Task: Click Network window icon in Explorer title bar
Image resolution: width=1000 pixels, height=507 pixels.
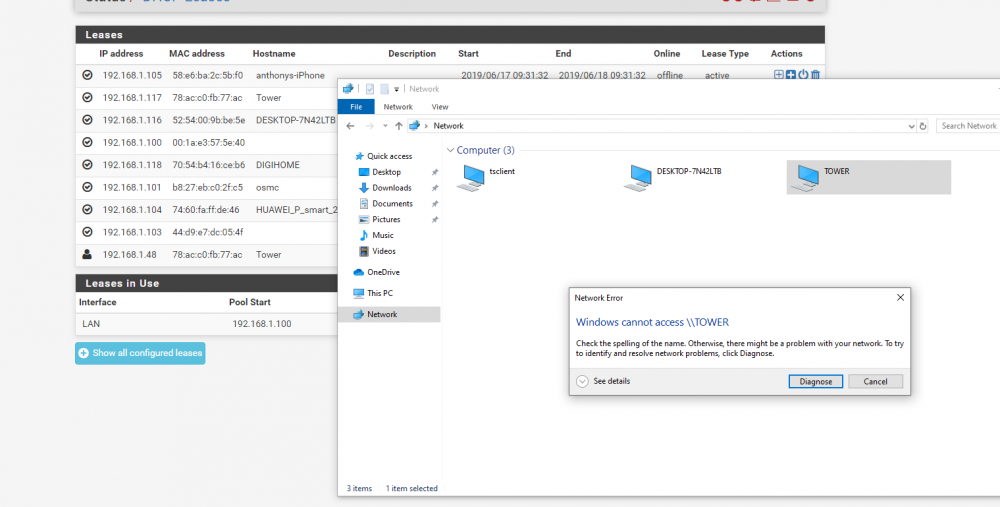Action: tap(348, 89)
